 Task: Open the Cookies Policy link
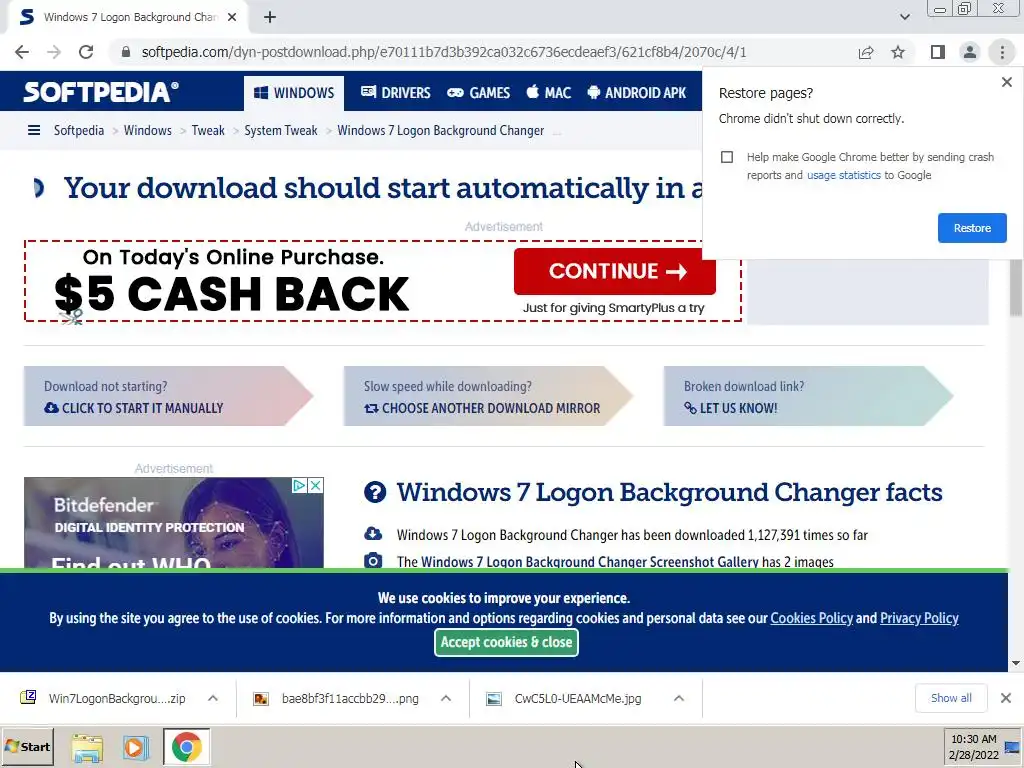pos(811,618)
